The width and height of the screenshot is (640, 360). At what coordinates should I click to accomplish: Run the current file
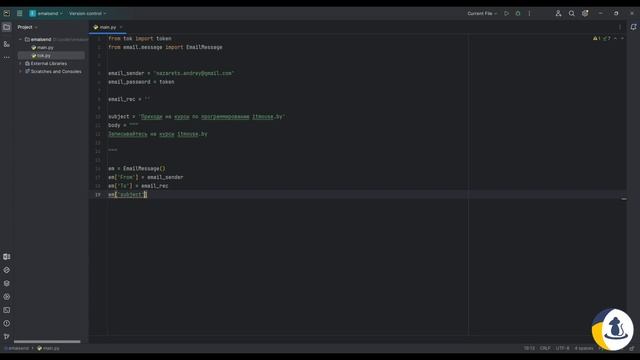(x=507, y=13)
